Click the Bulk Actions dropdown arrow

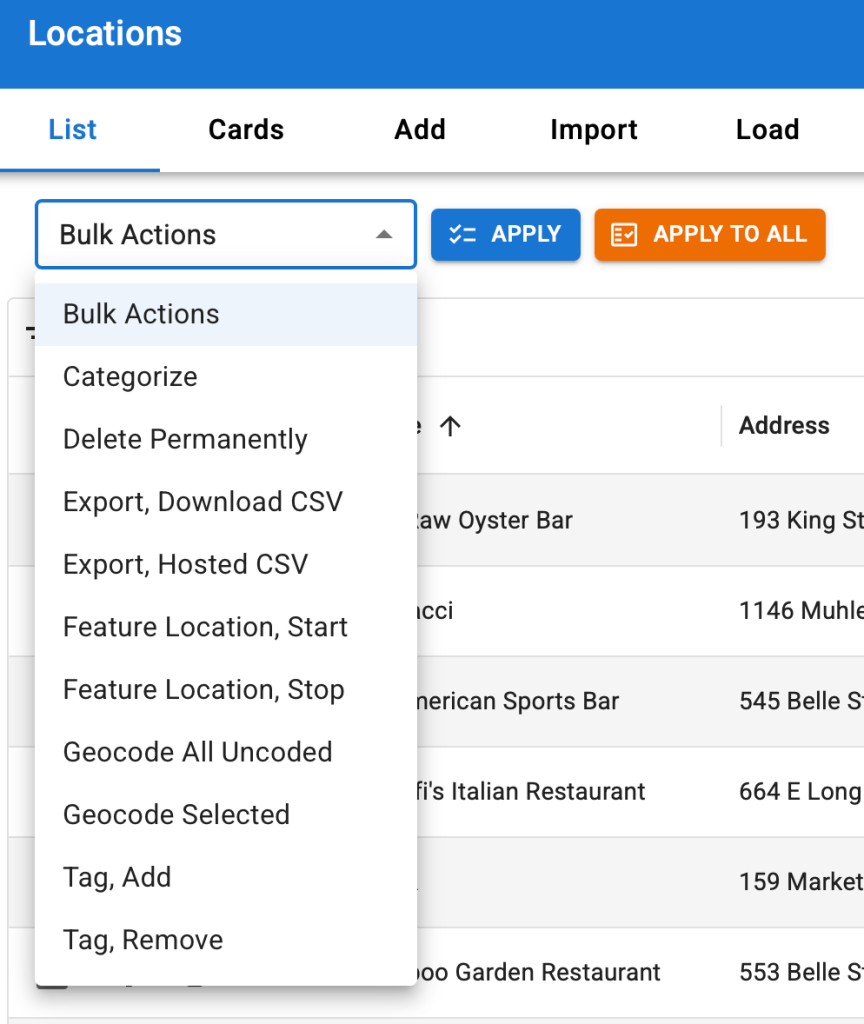click(x=384, y=234)
